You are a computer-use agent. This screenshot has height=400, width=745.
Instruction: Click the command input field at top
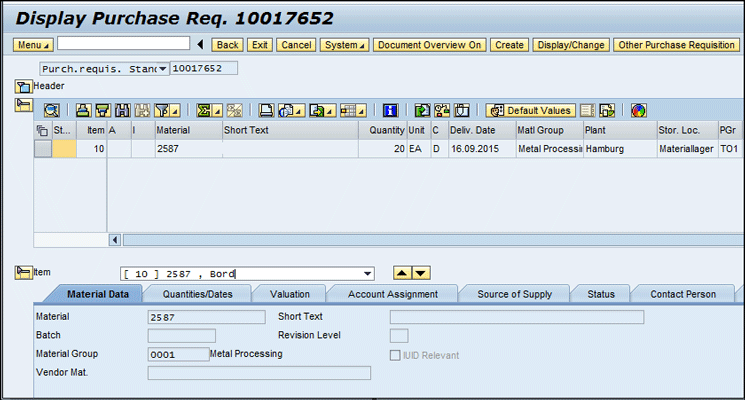pos(123,44)
